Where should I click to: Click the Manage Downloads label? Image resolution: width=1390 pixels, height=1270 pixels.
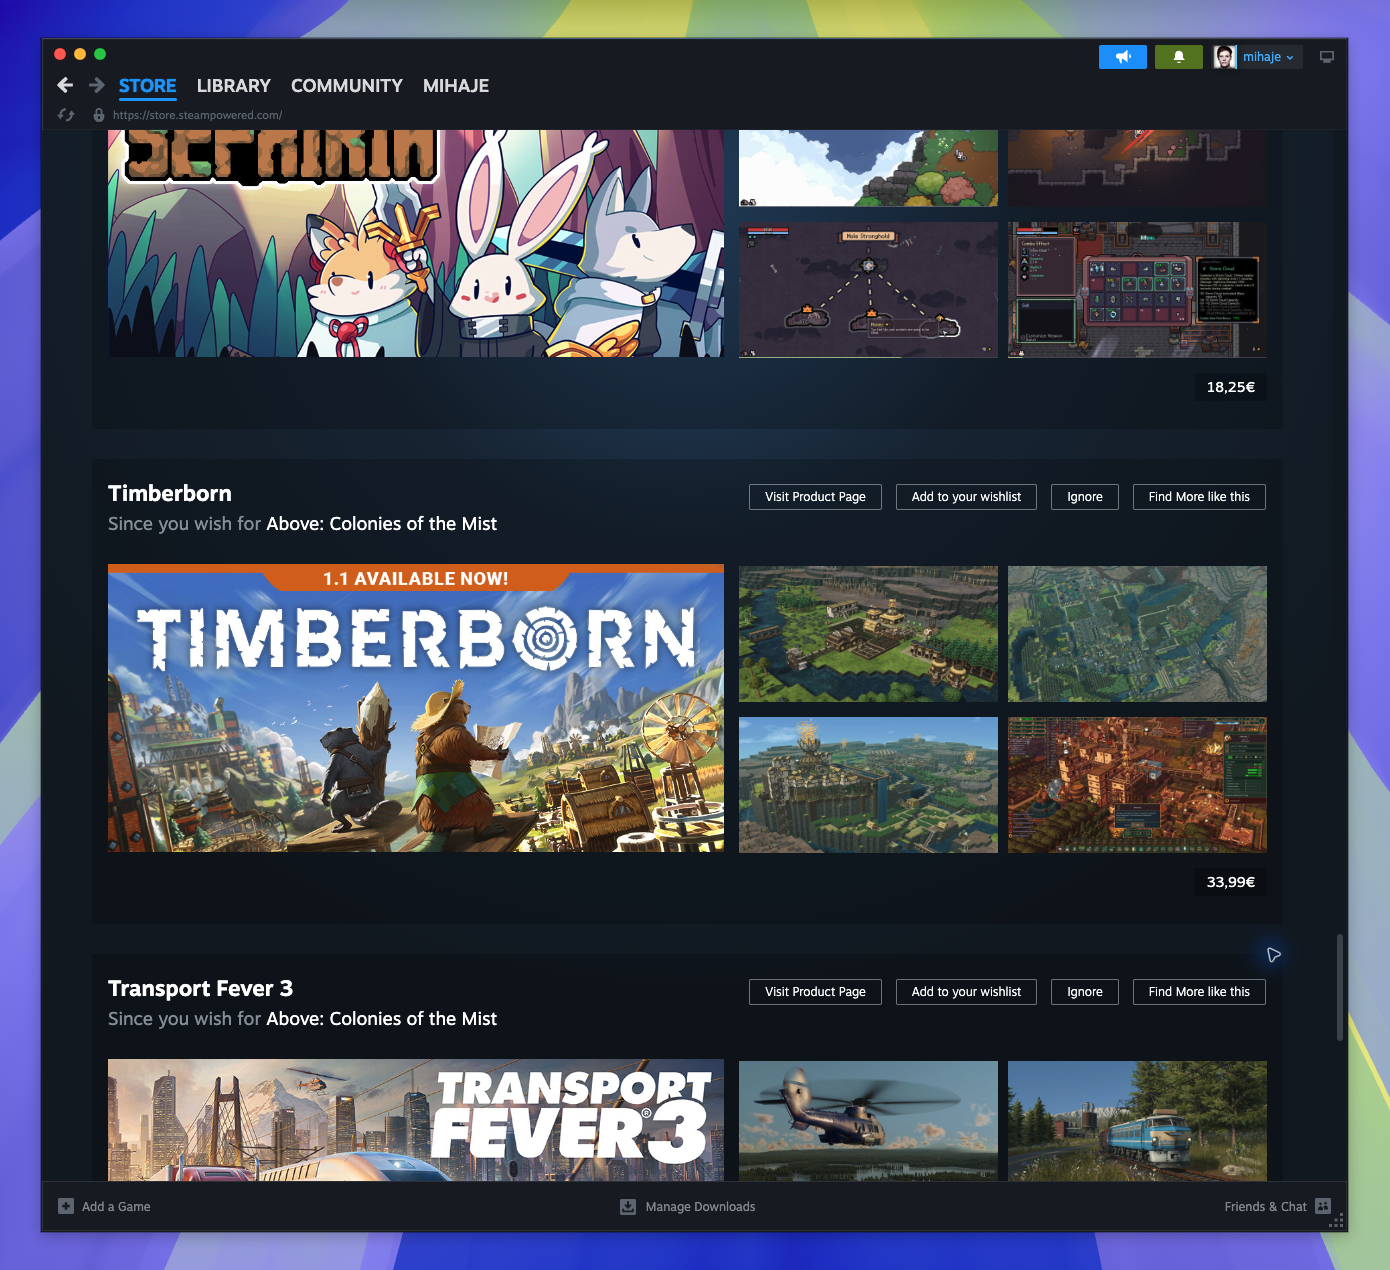pyautogui.click(x=700, y=1206)
